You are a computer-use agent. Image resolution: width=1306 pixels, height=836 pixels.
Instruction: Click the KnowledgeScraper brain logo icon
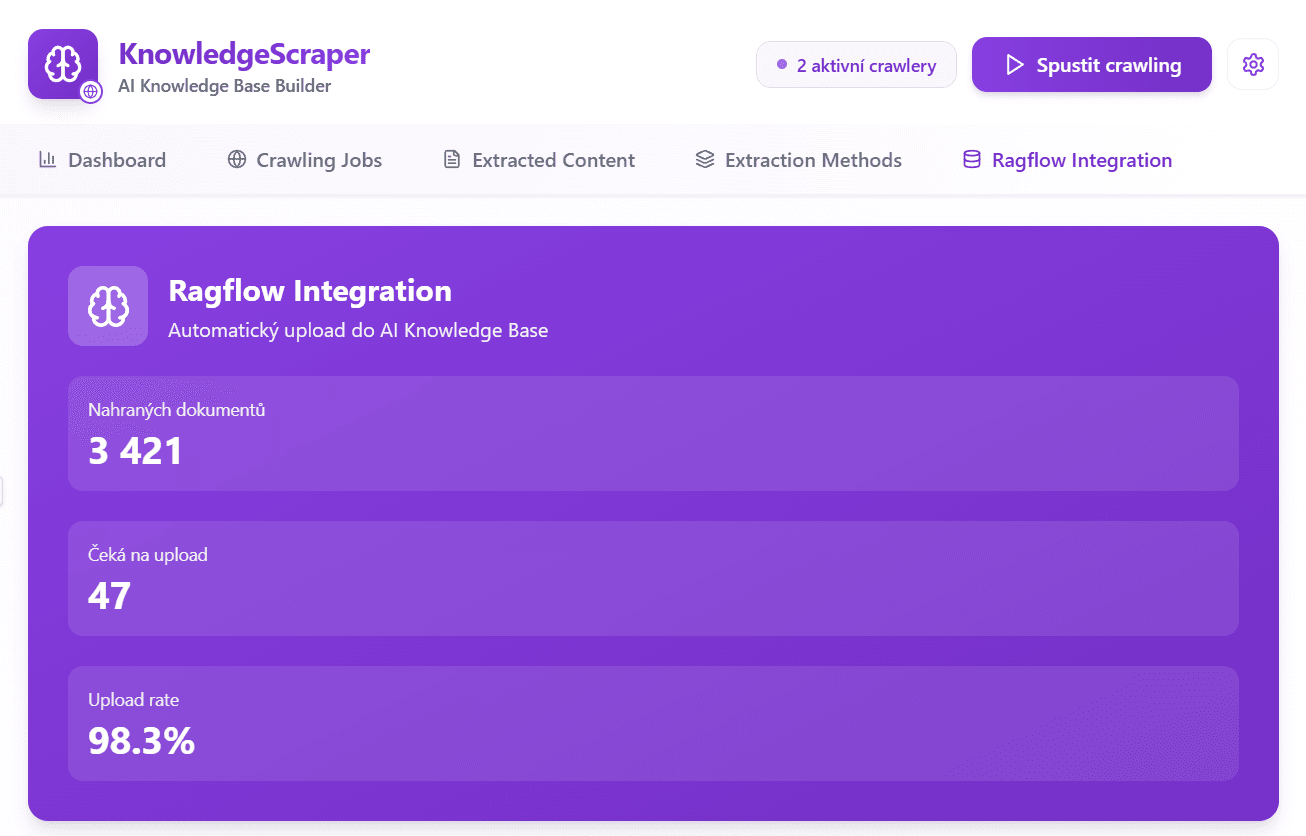pyautogui.click(x=62, y=62)
